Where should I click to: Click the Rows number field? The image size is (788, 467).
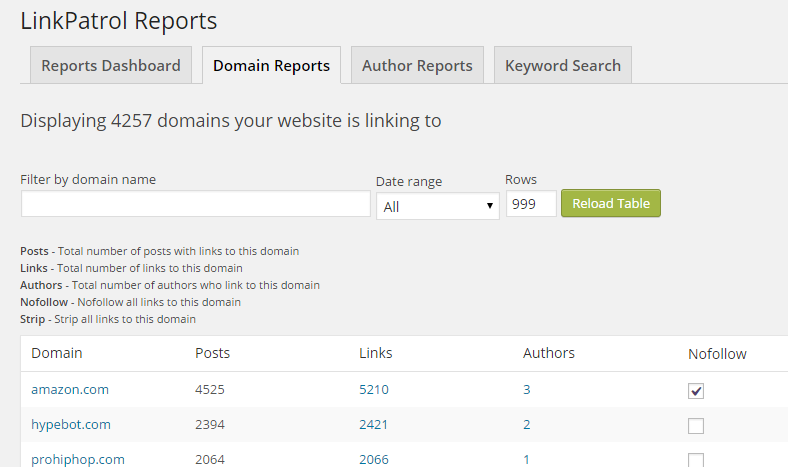pyautogui.click(x=531, y=204)
